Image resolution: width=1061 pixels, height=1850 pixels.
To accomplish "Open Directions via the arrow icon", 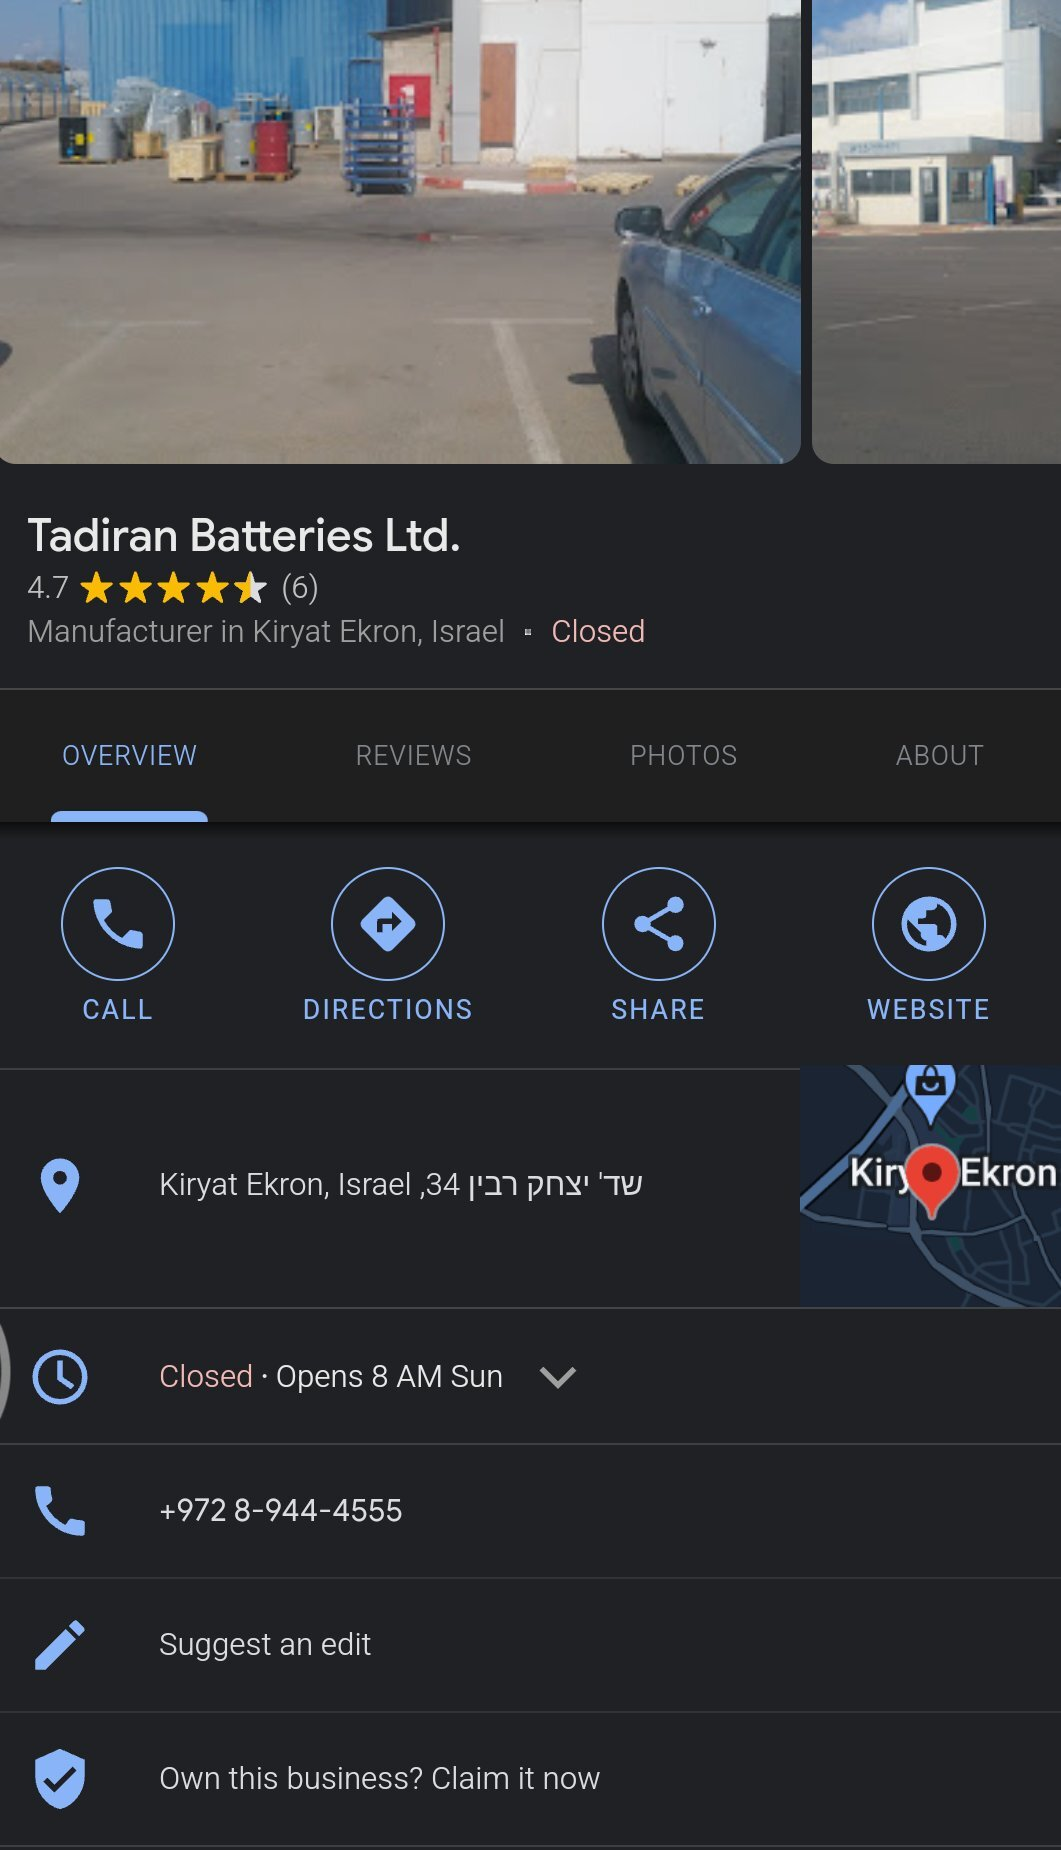I will tap(388, 923).
